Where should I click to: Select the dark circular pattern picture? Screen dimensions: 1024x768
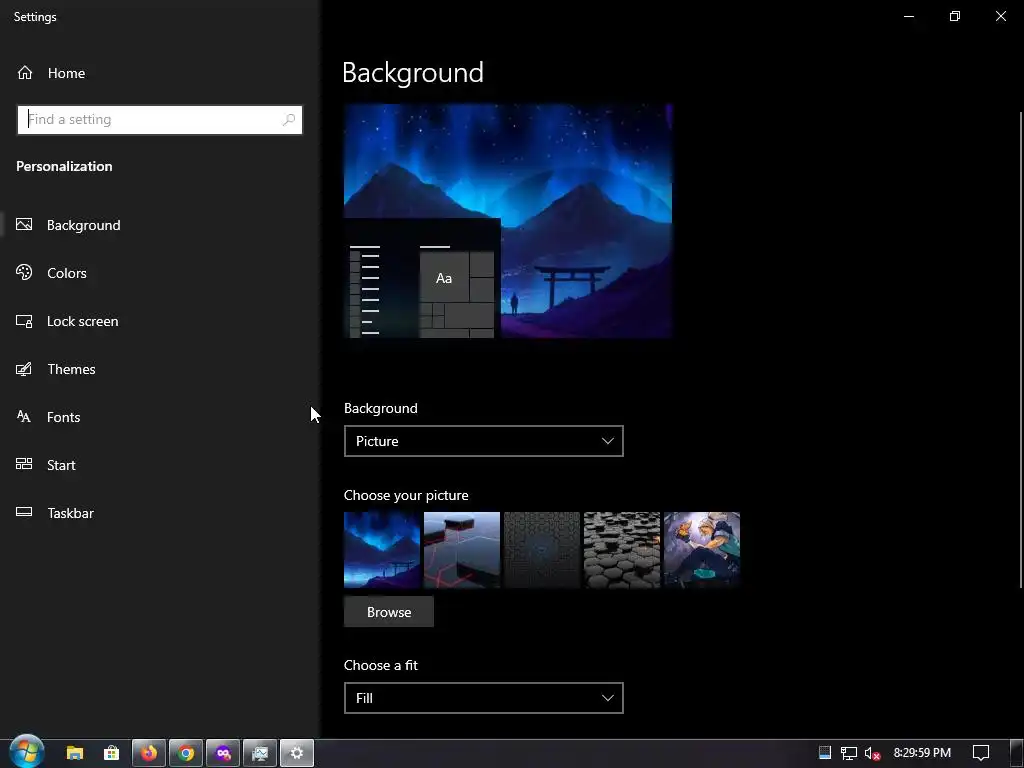[542, 550]
